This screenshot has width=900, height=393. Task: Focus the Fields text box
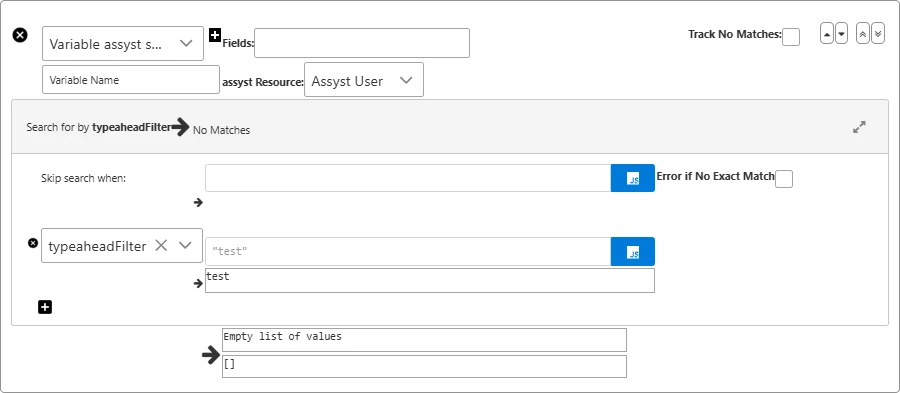(x=362, y=43)
